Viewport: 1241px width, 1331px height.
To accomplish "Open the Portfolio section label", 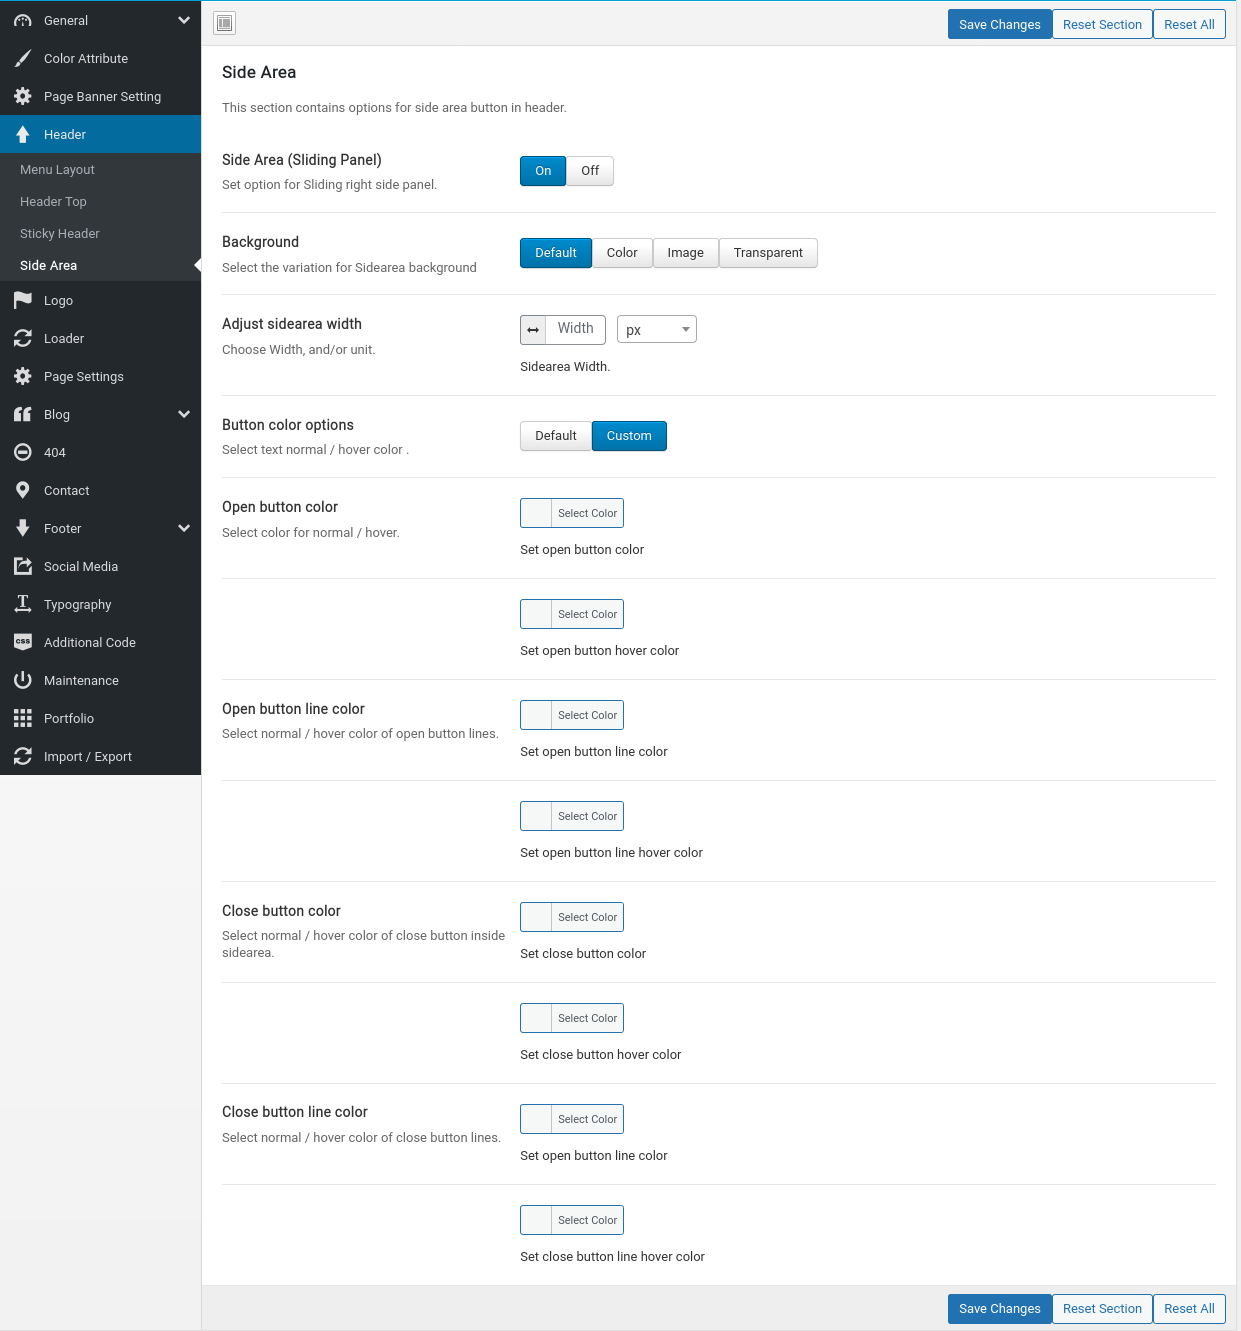I will coord(69,718).
